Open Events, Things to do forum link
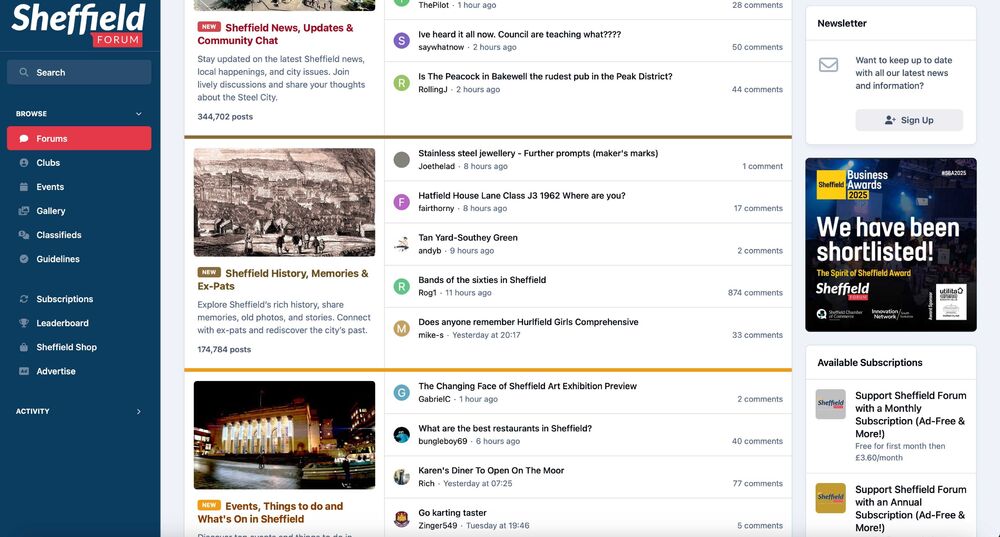Viewport: 1000px width, 537px height. click(270, 512)
